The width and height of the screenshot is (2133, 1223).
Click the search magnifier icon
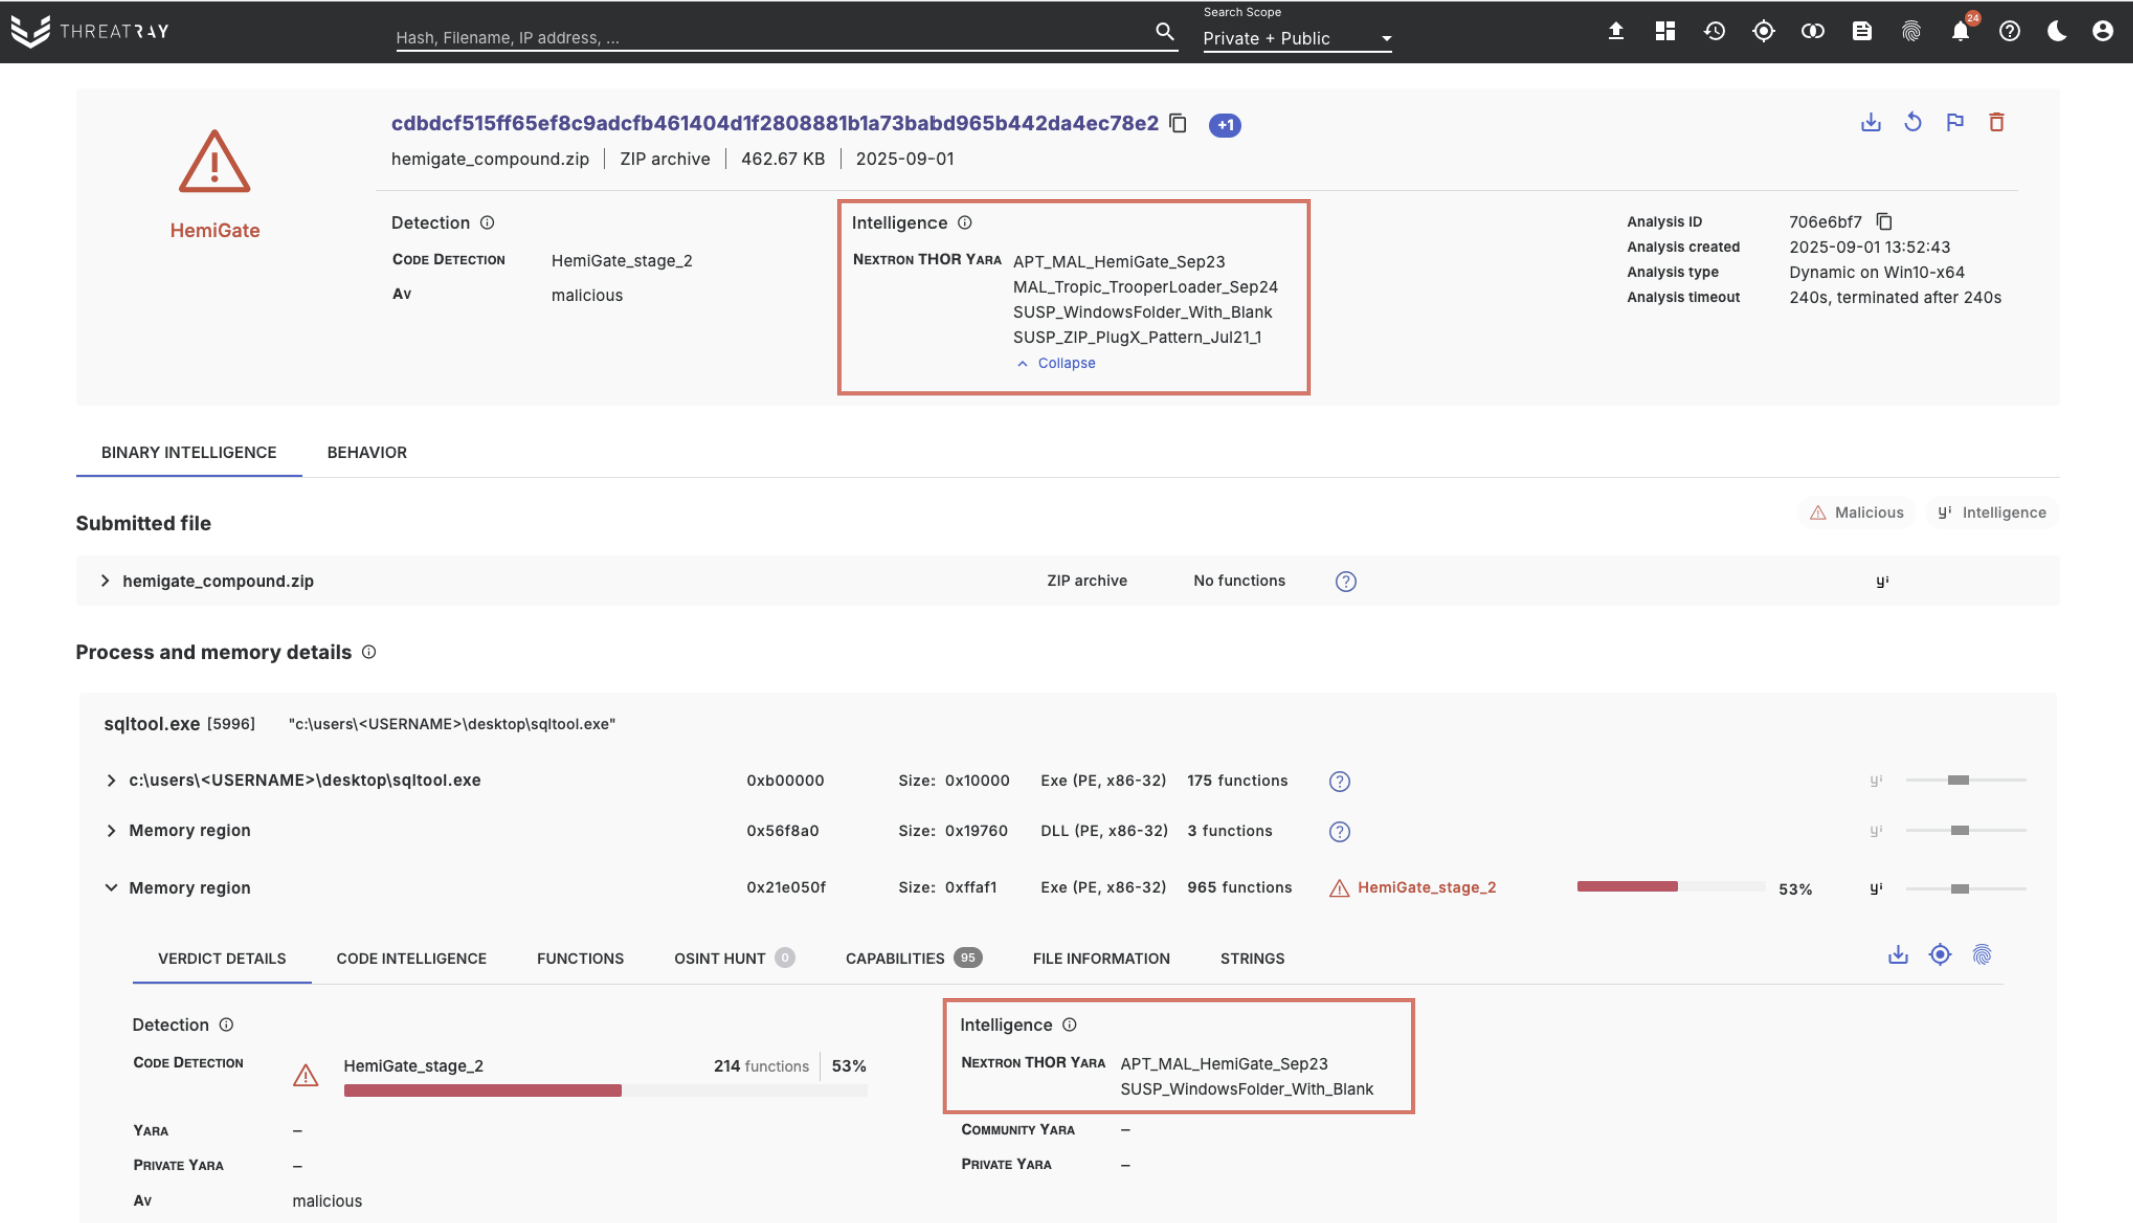tap(1164, 32)
